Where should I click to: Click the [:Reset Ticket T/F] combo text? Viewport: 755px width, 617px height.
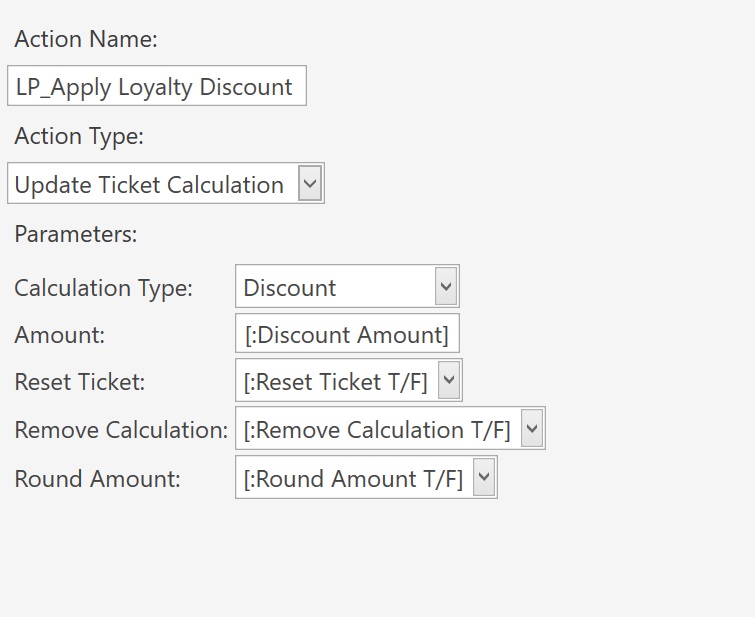336,382
